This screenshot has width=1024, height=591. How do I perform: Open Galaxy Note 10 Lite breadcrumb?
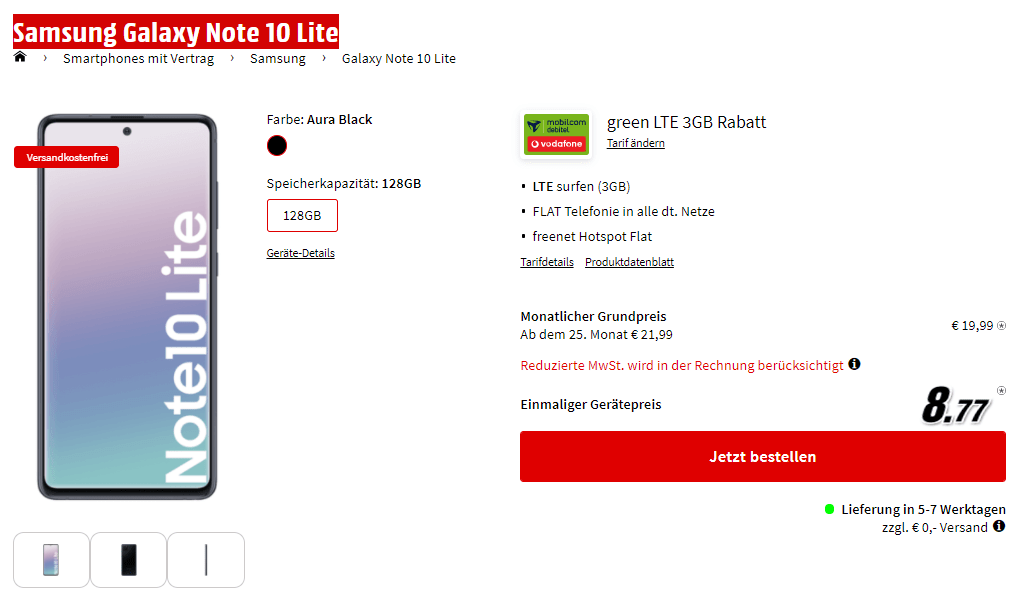[x=399, y=59]
